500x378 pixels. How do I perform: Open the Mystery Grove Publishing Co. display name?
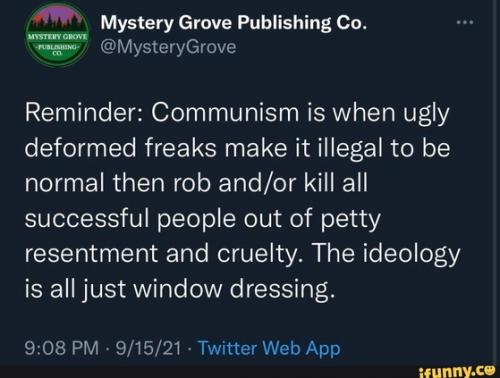[234, 23]
